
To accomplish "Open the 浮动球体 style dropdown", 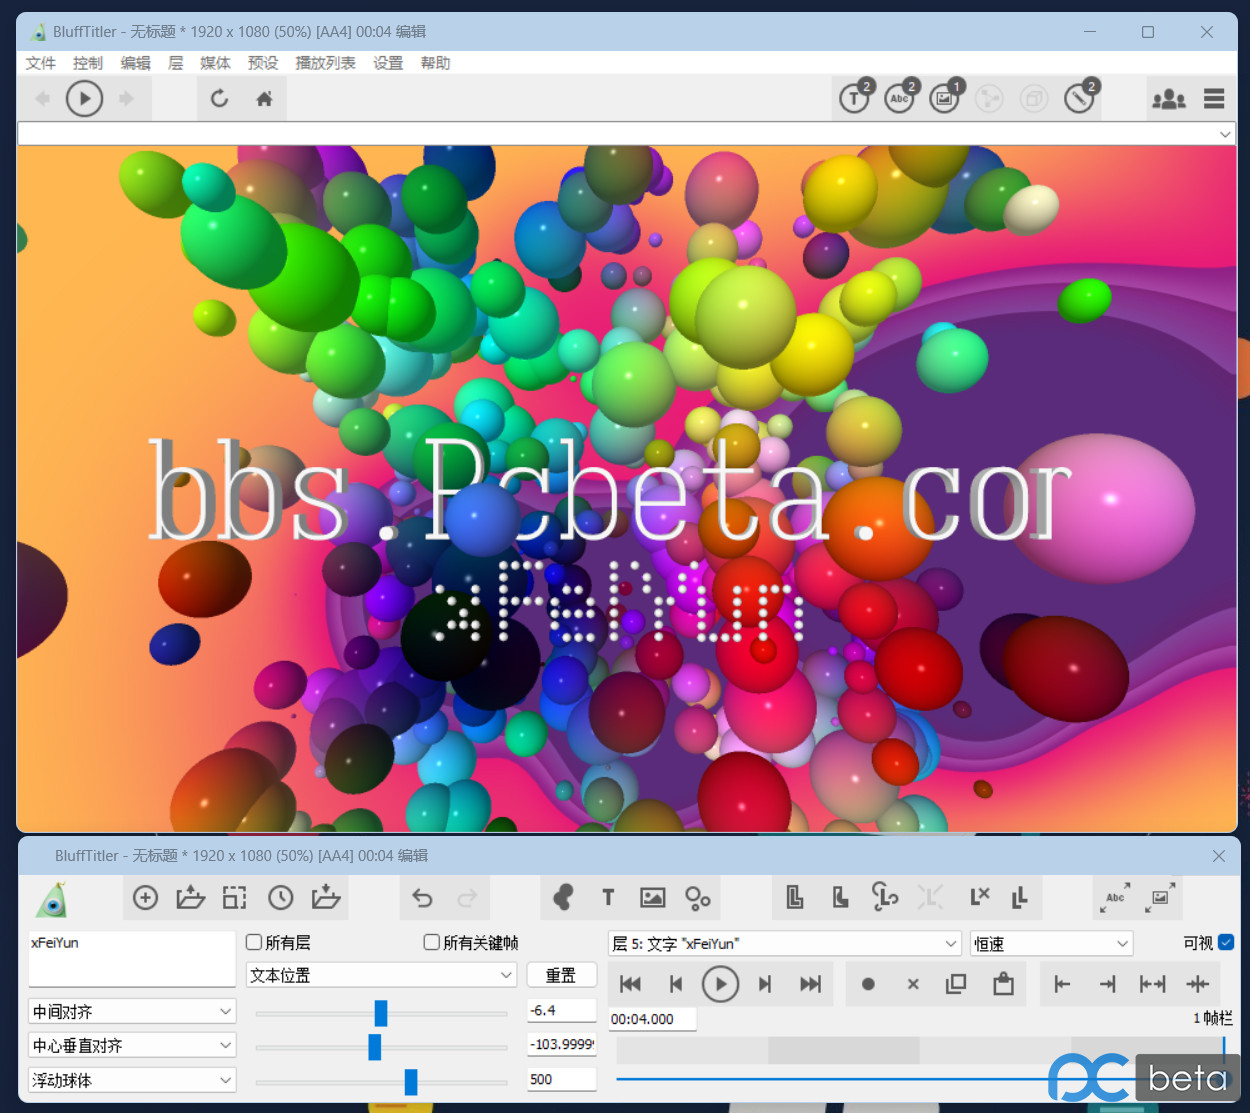I will click(132, 1080).
